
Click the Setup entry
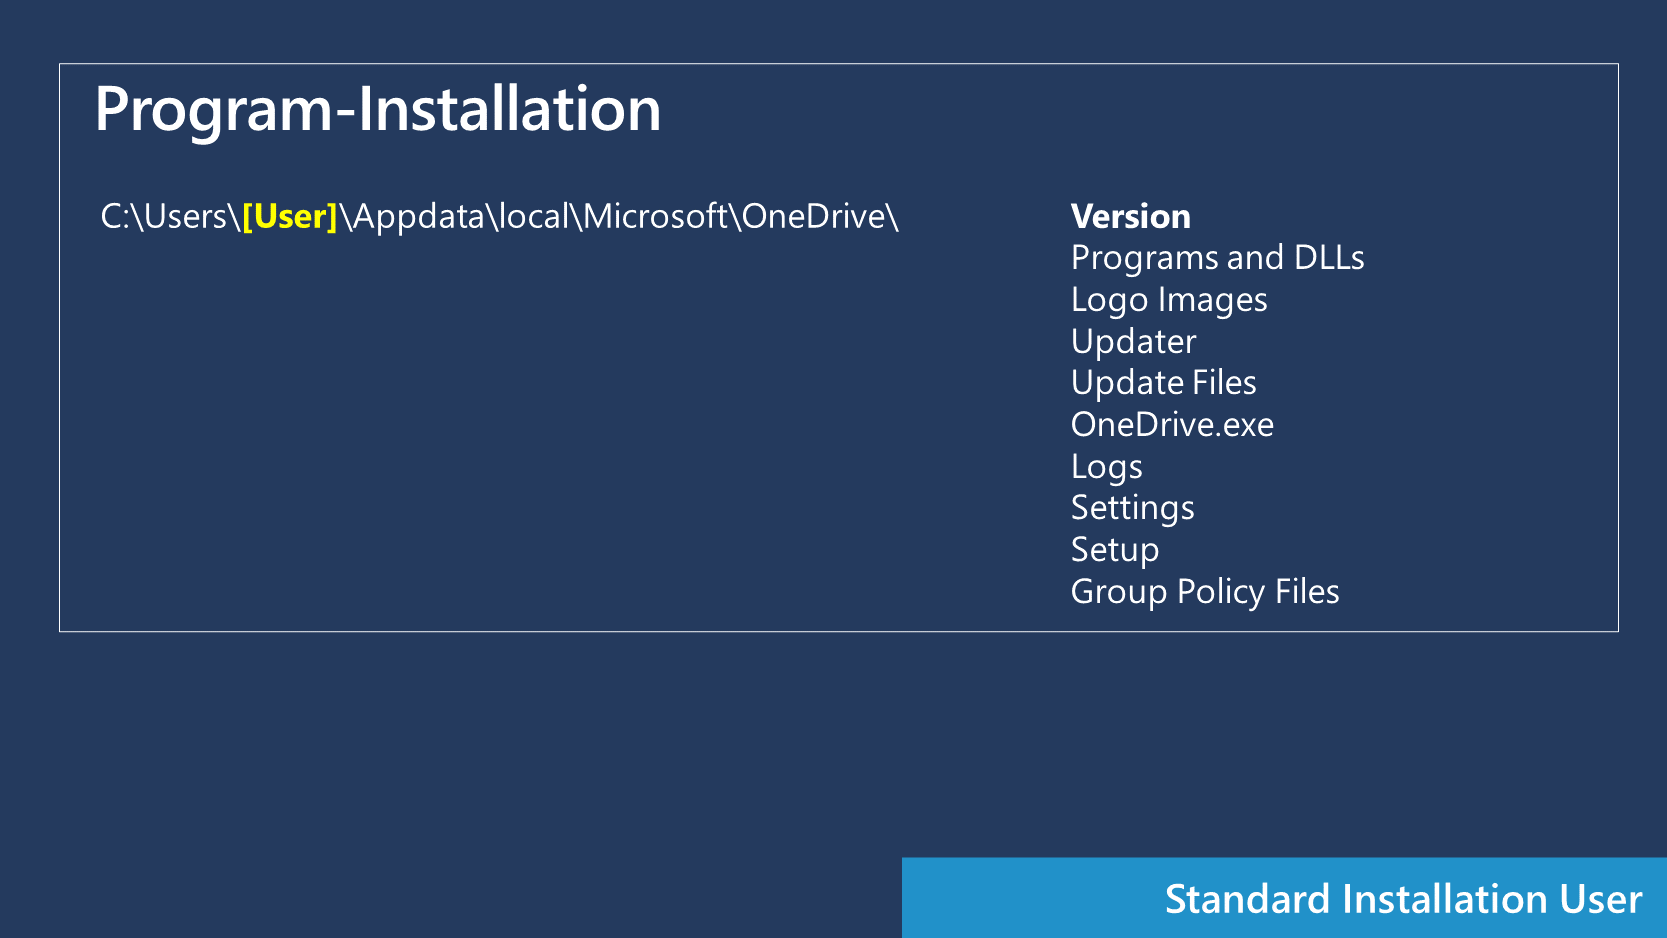[1114, 549]
